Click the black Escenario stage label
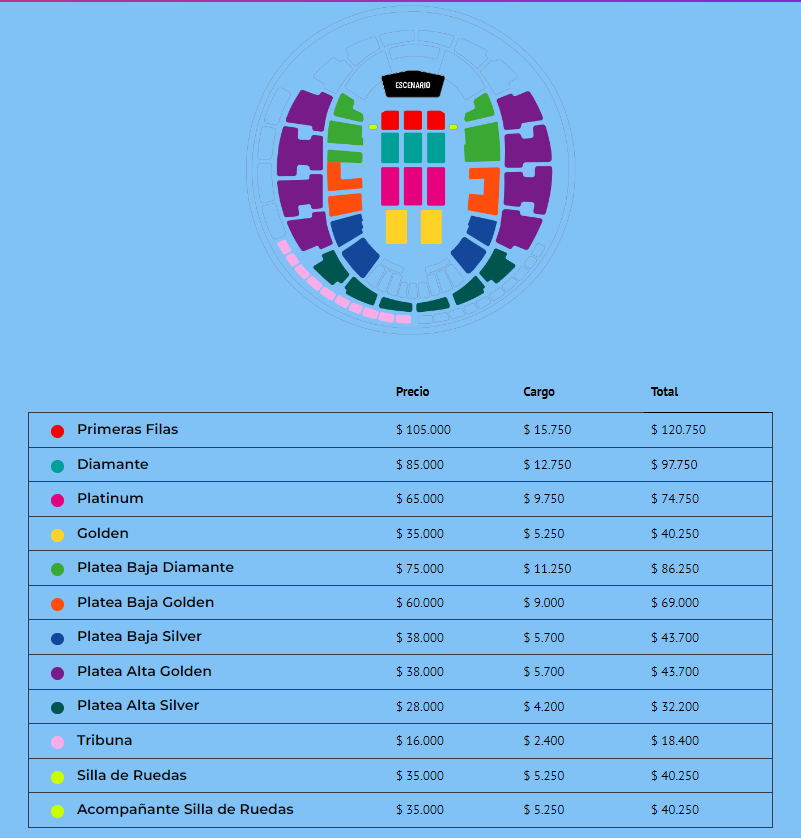The image size is (801, 838). (412, 86)
